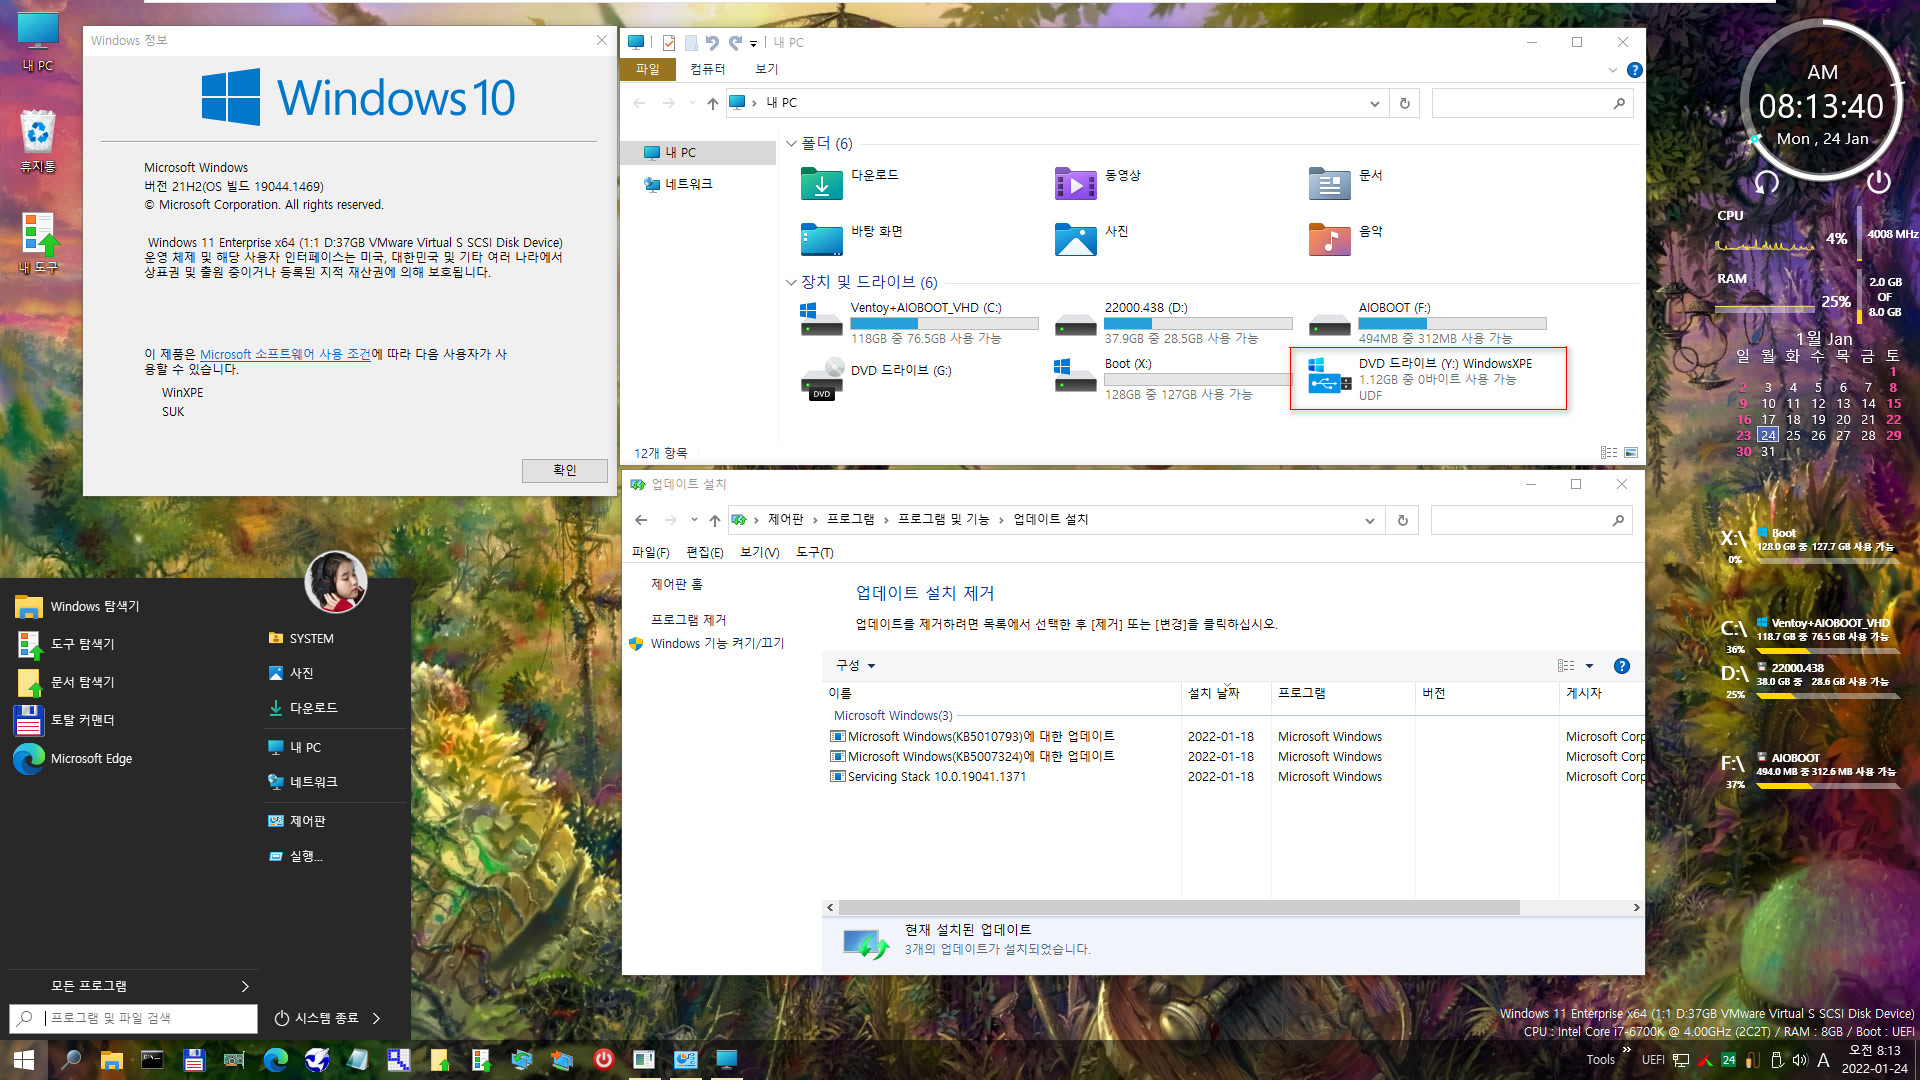Open Help in the 내 PC window
The image size is (1920, 1080).
[x=1634, y=69]
